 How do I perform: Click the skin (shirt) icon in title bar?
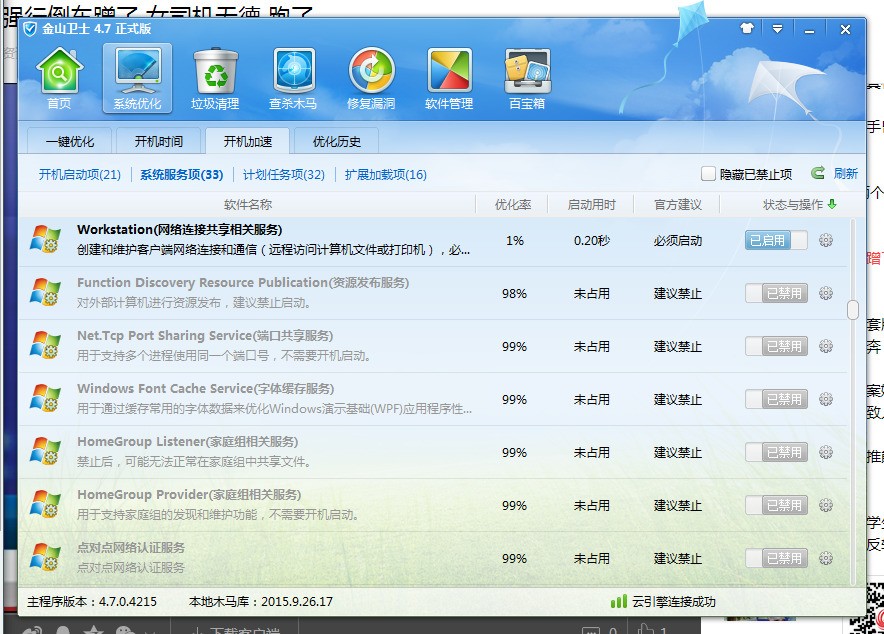(x=747, y=29)
